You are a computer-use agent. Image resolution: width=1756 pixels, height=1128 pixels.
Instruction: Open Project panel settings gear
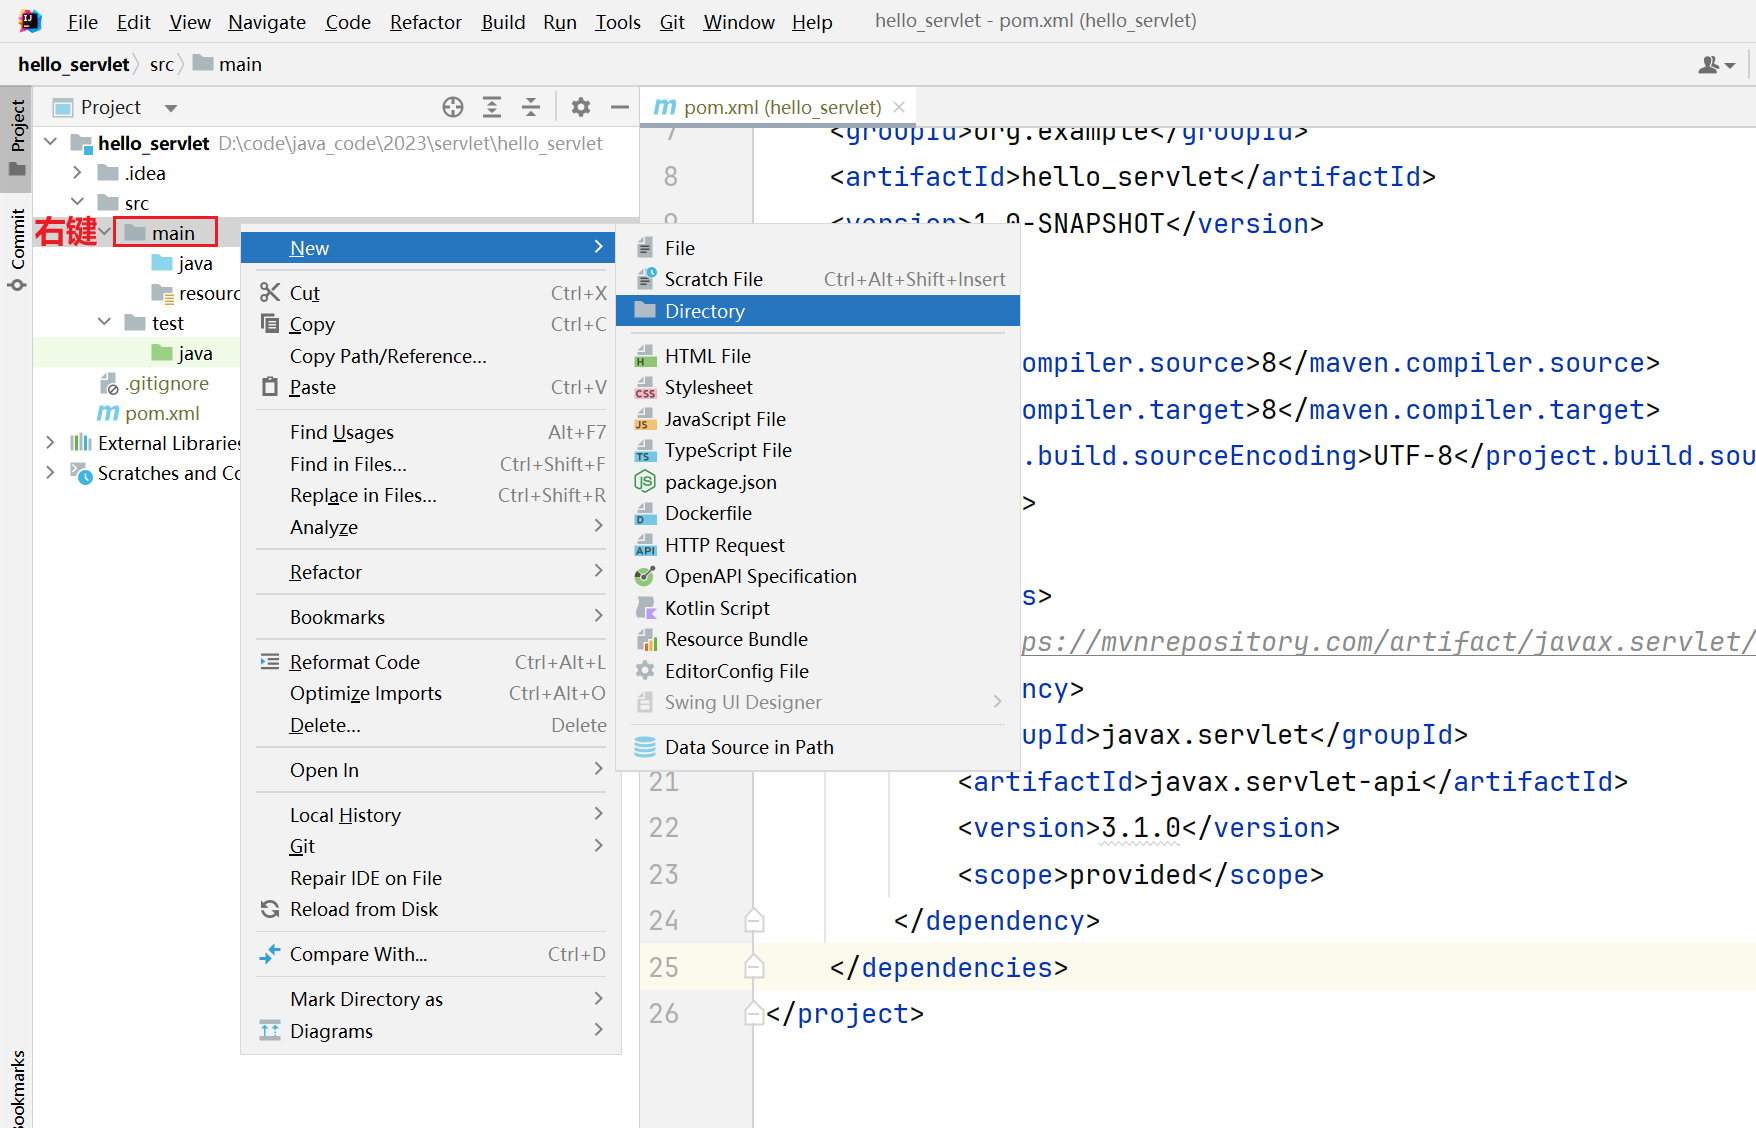coord(581,107)
